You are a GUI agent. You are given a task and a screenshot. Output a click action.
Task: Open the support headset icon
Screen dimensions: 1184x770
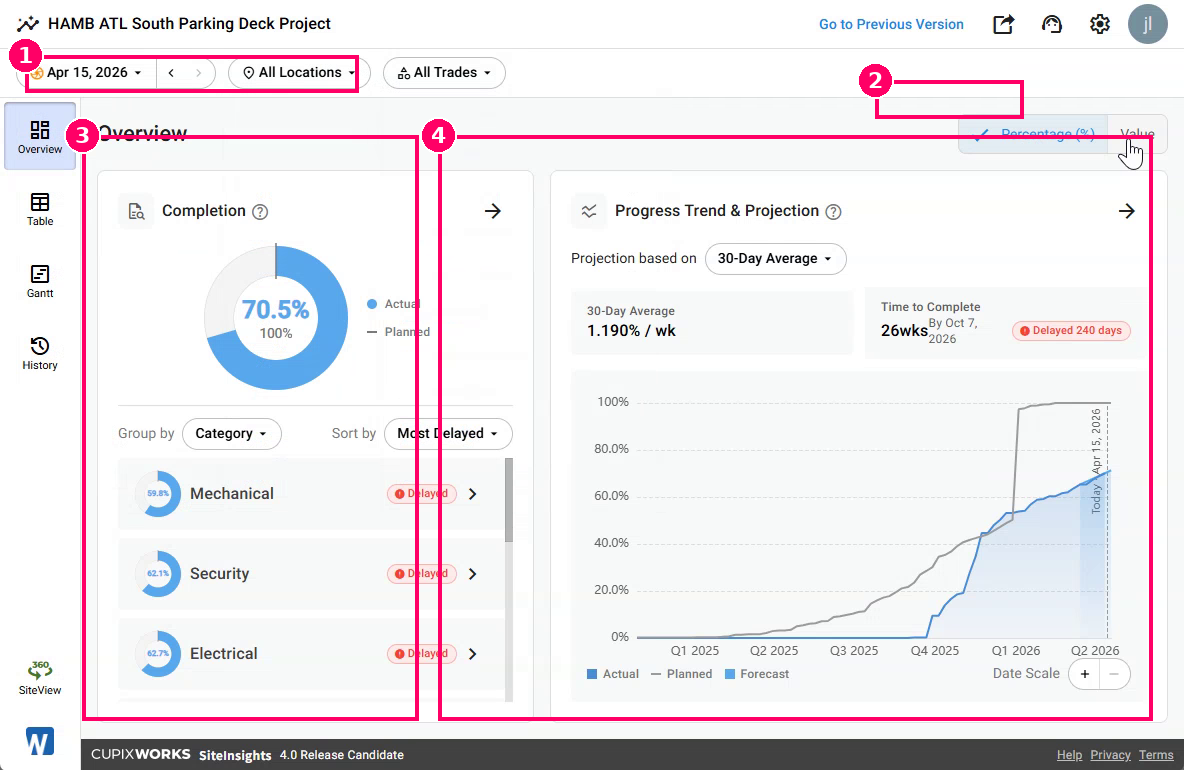tap(1052, 24)
